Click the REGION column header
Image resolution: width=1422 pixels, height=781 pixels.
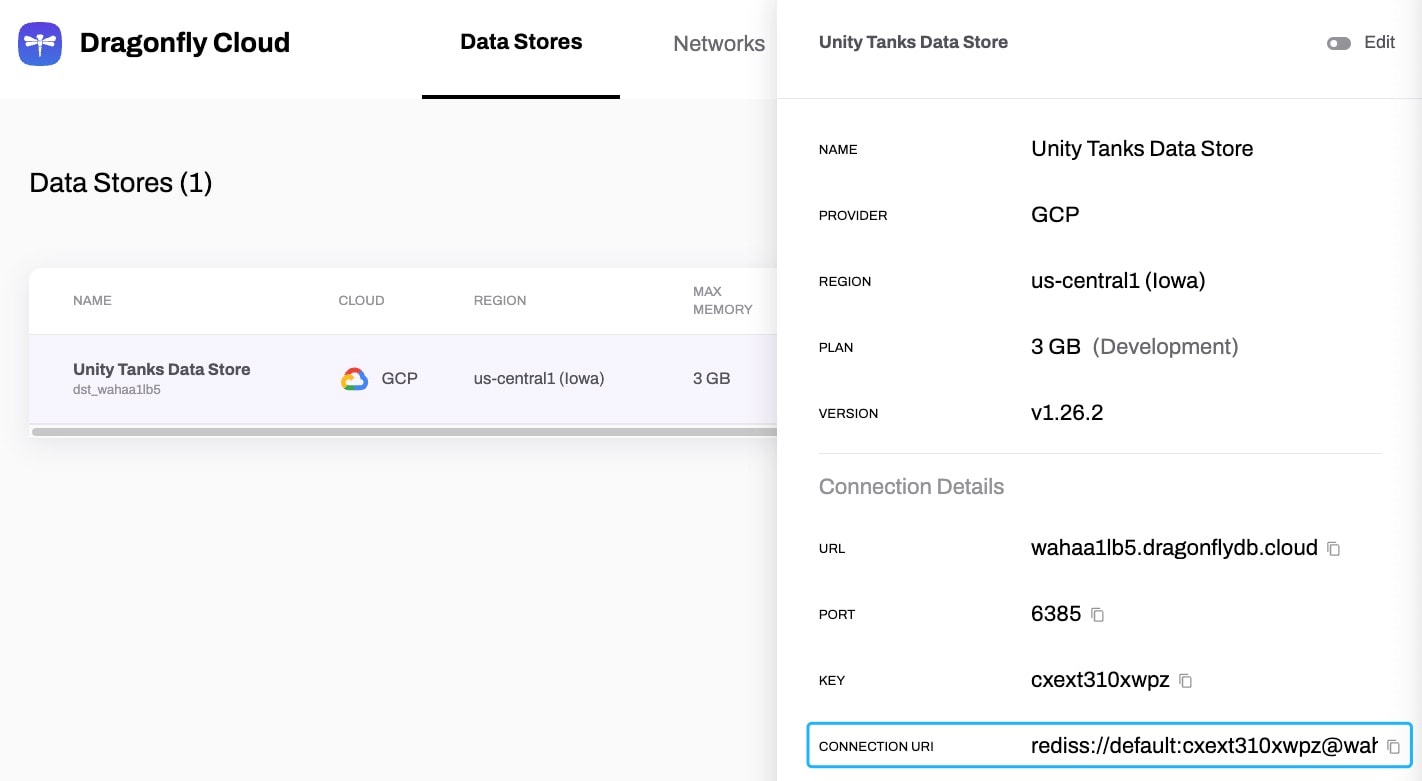pos(500,301)
